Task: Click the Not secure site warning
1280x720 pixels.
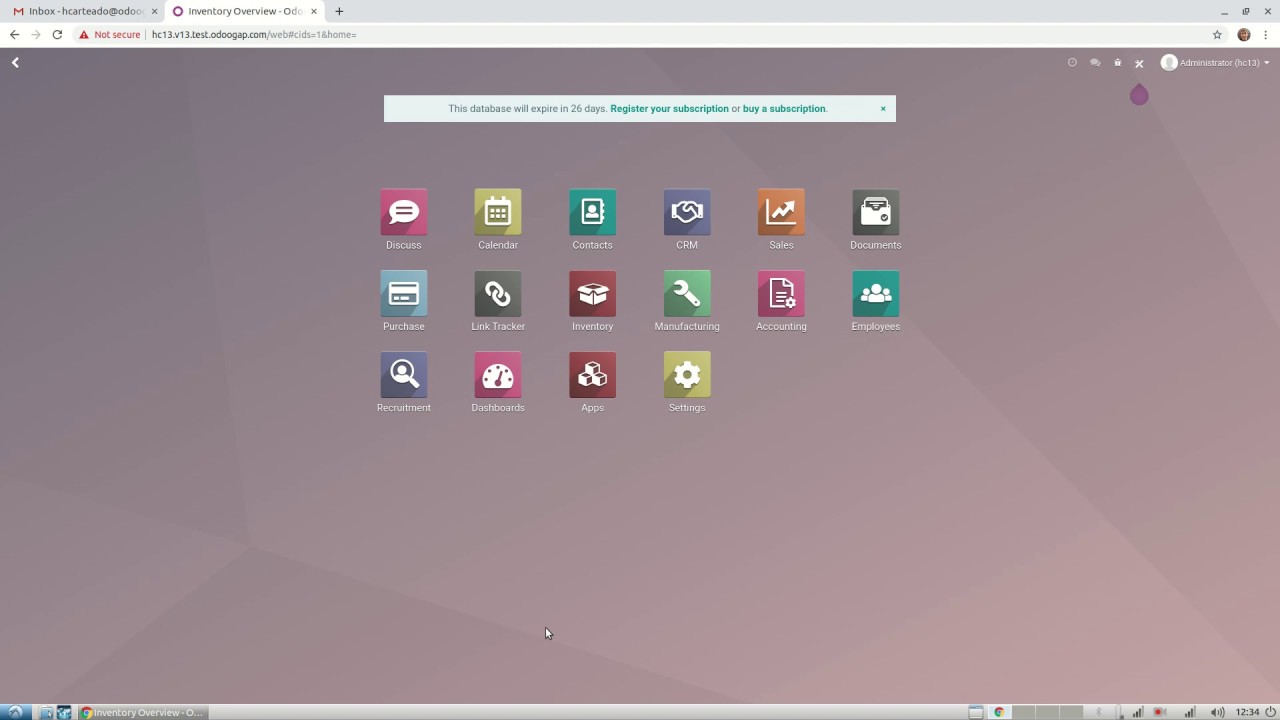Action: 110,34
